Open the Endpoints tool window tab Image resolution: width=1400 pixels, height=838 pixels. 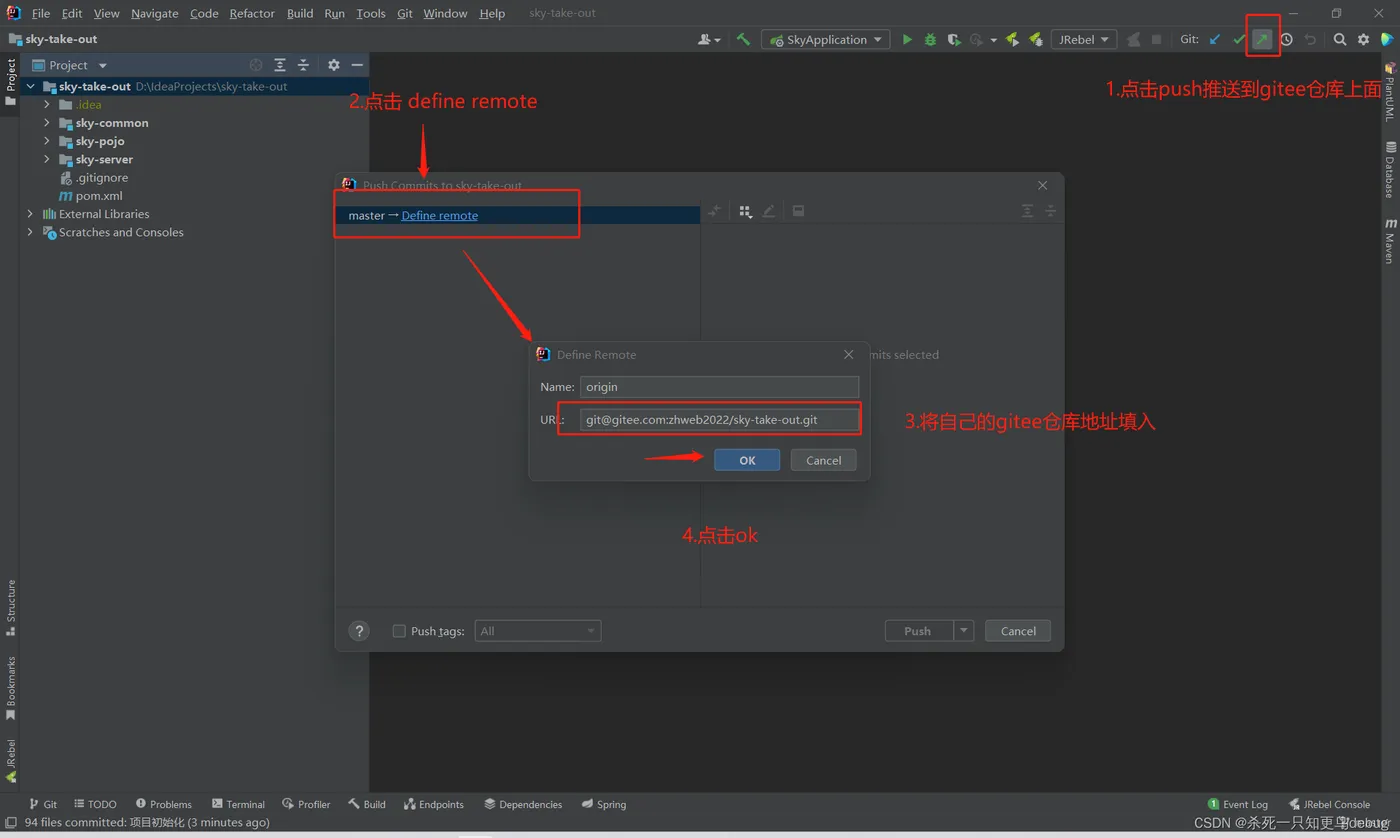pyautogui.click(x=433, y=804)
